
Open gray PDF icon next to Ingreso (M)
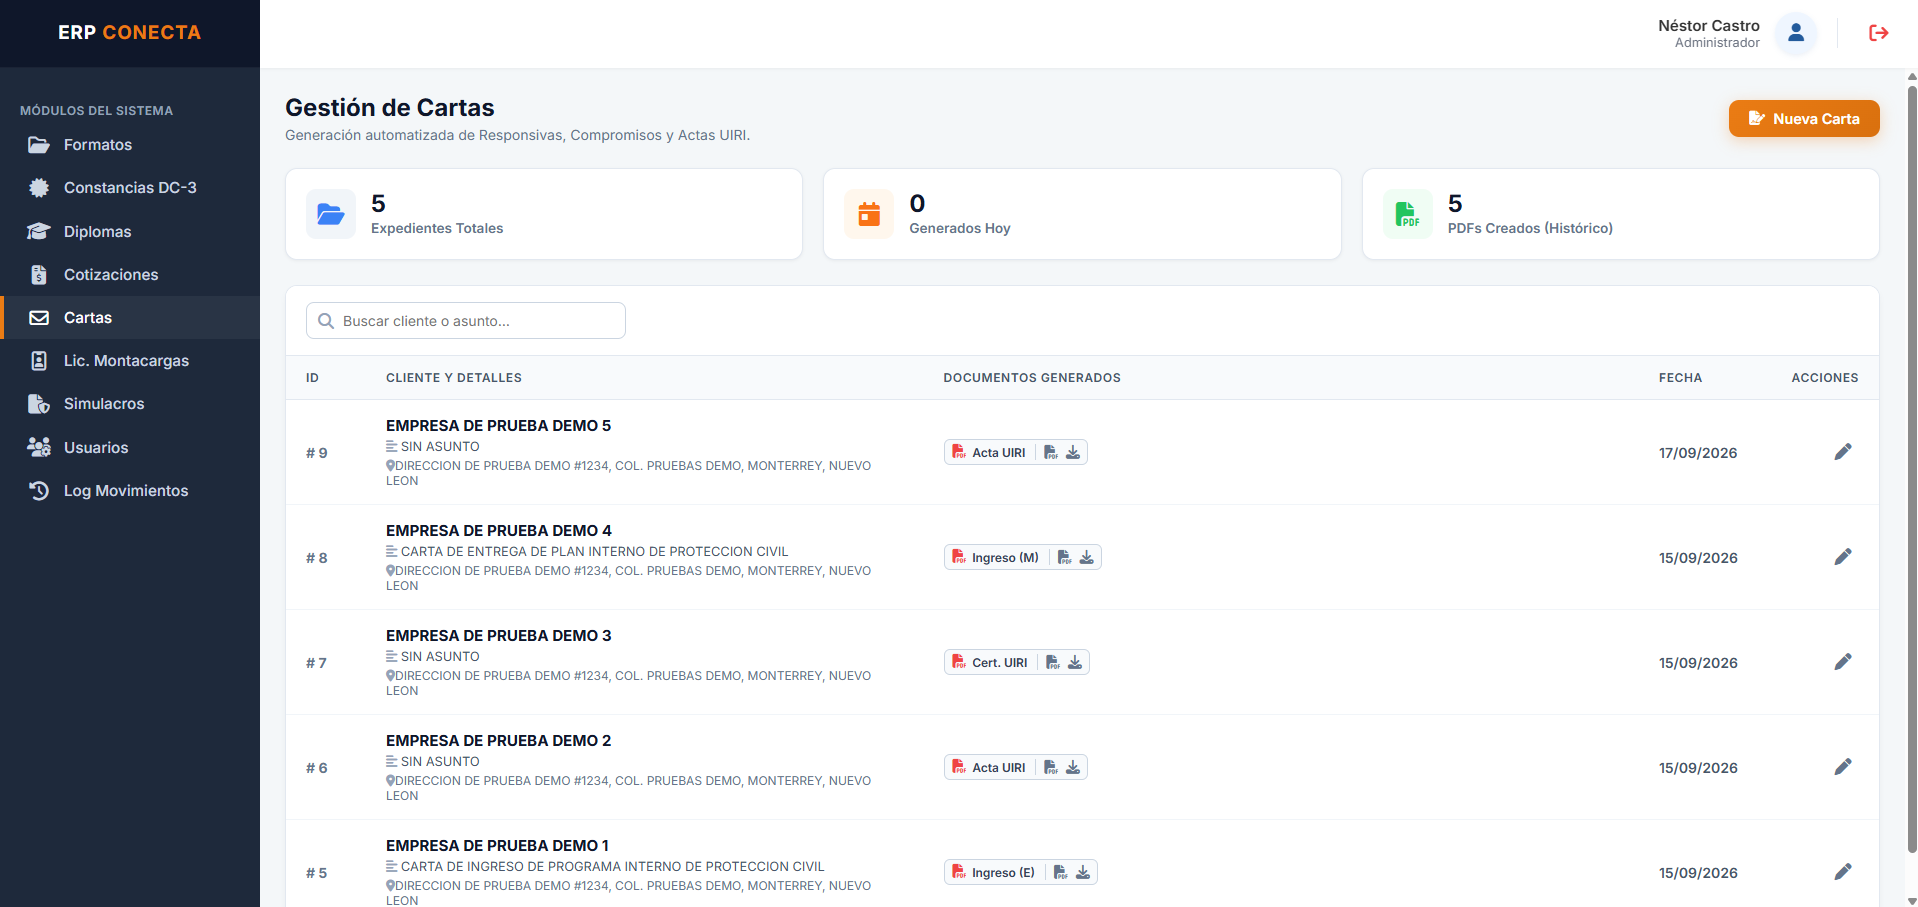(1065, 557)
